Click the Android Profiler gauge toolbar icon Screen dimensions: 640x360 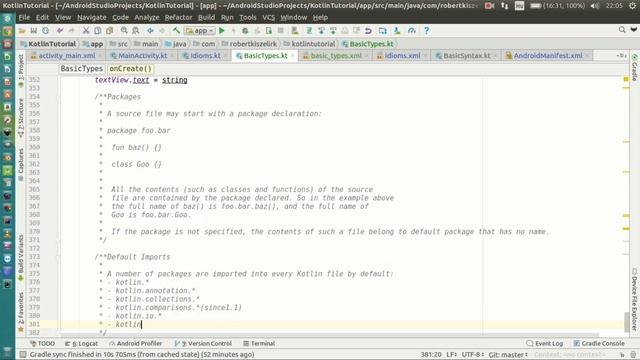click(411, 31)
